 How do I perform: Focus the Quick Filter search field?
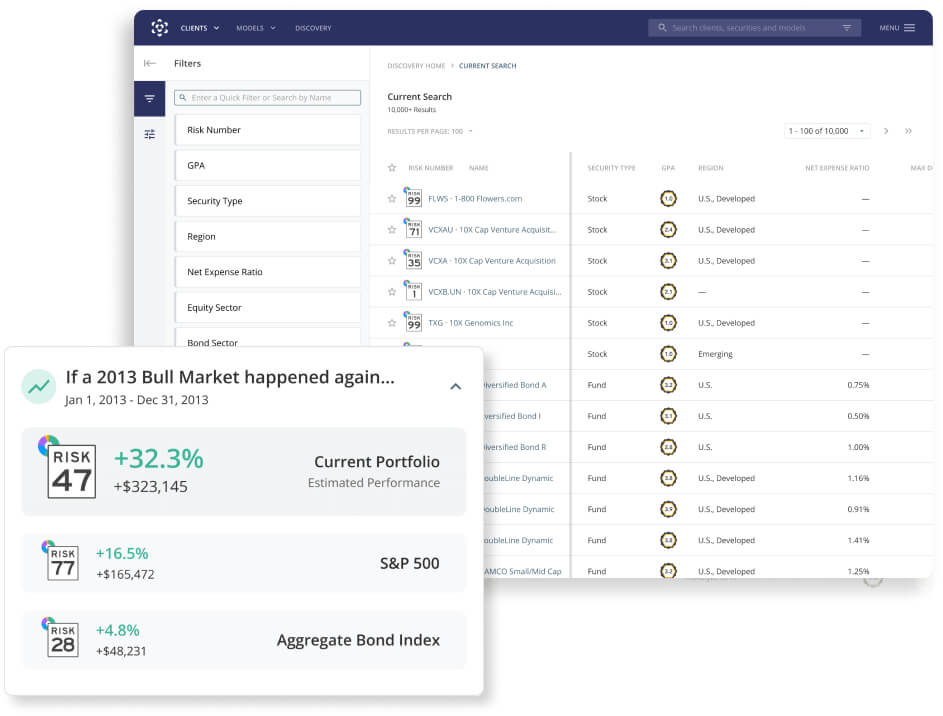coord(268,97)
